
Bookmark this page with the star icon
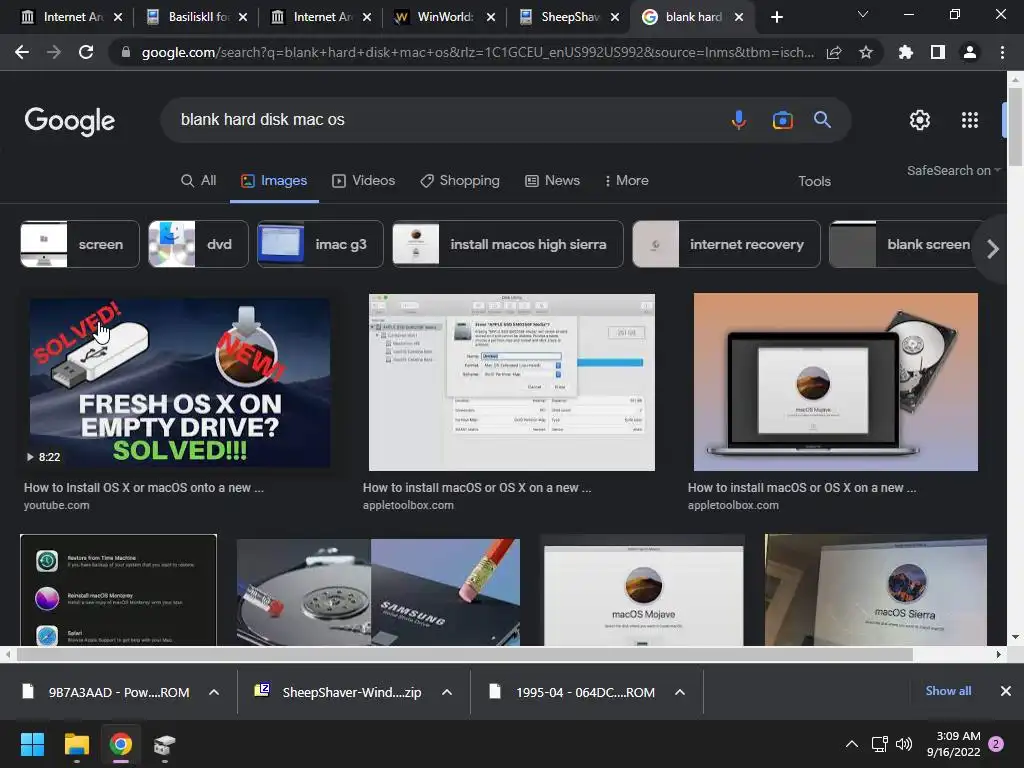tap(866, 52)
